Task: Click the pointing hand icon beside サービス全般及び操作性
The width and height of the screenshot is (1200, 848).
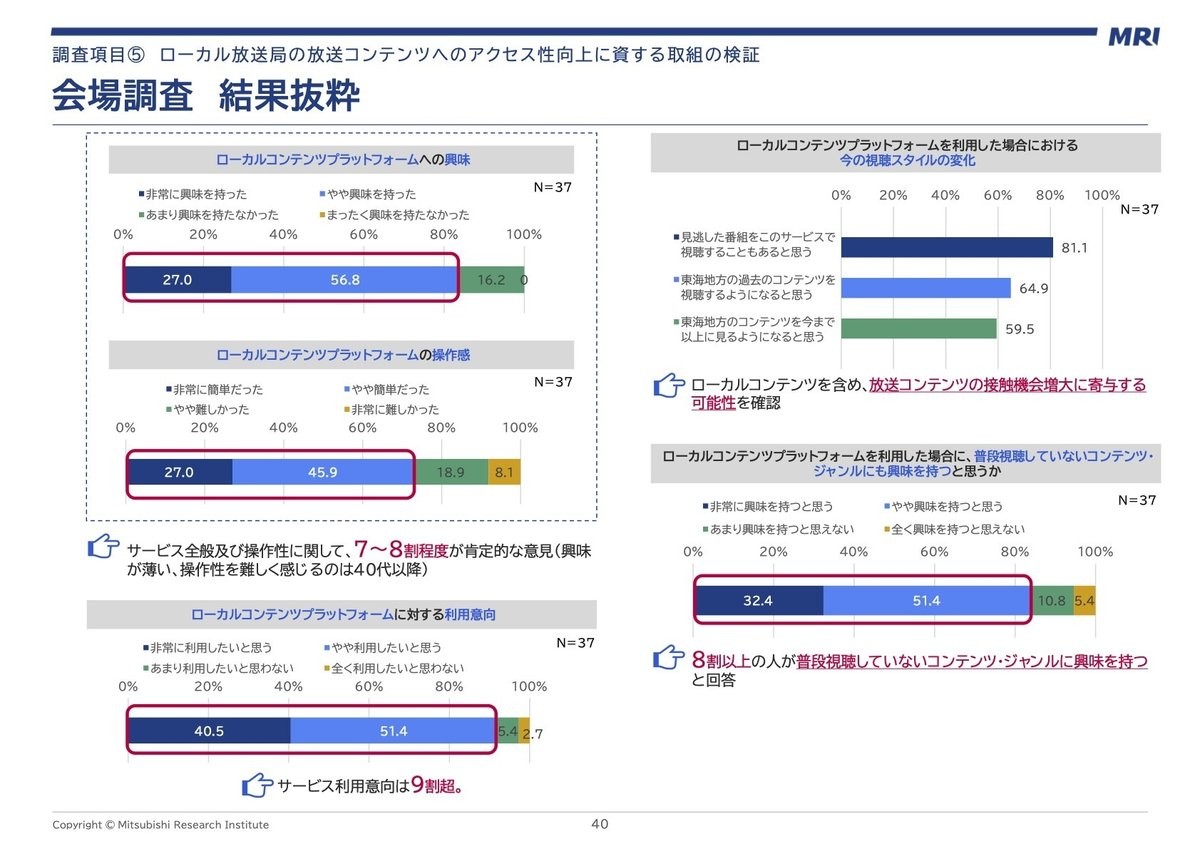Action: pyautogui.click(x=104, y=547)
